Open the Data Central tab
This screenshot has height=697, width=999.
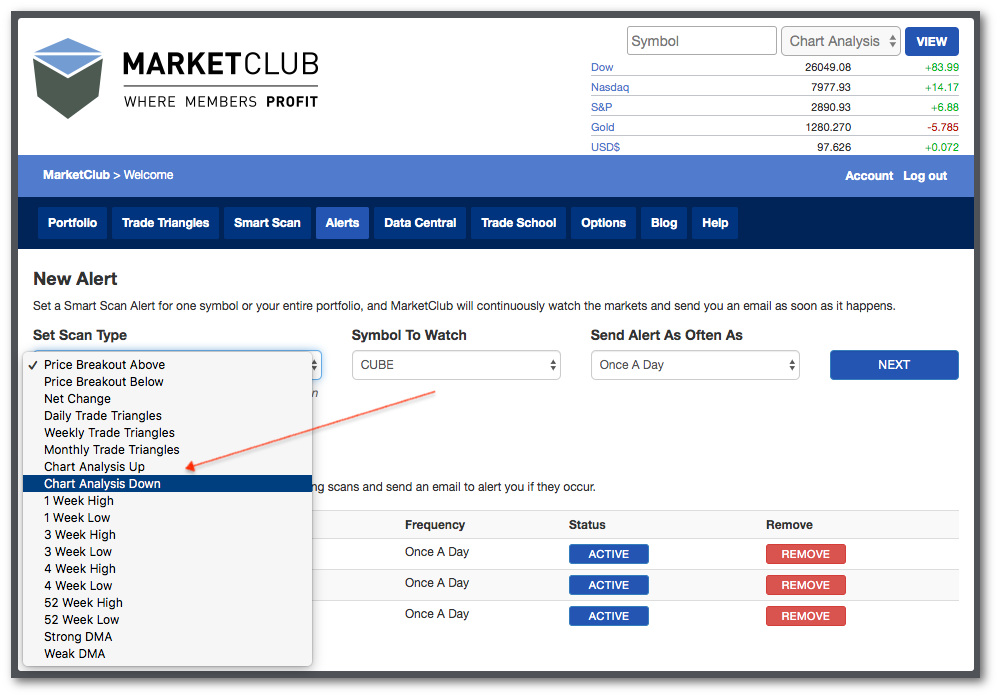pyautogui.click(x=420, y=223)
